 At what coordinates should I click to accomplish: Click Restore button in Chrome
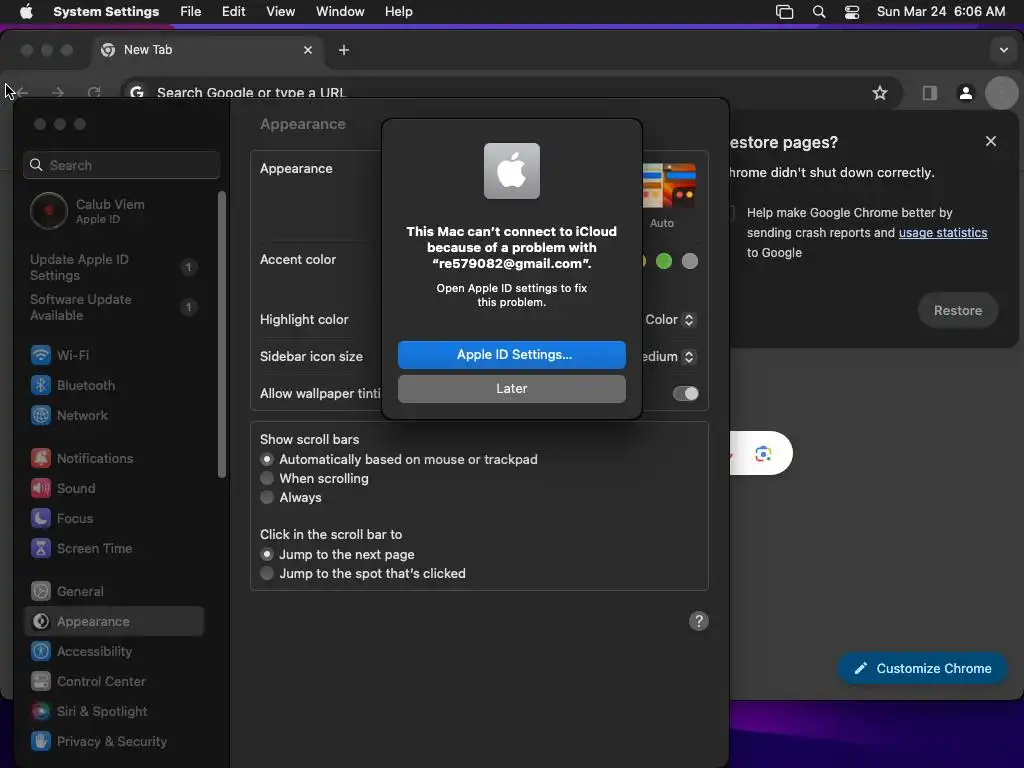pos(957,310)
